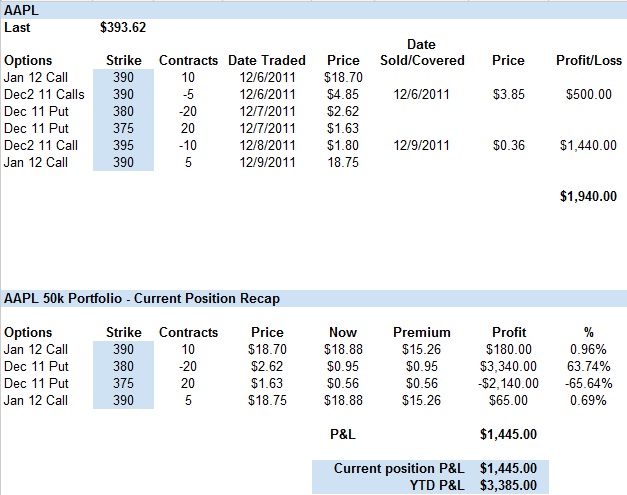Select the -5 contracts cell
This screenshot has height=495, width=627.
click(x=188, y=94)
